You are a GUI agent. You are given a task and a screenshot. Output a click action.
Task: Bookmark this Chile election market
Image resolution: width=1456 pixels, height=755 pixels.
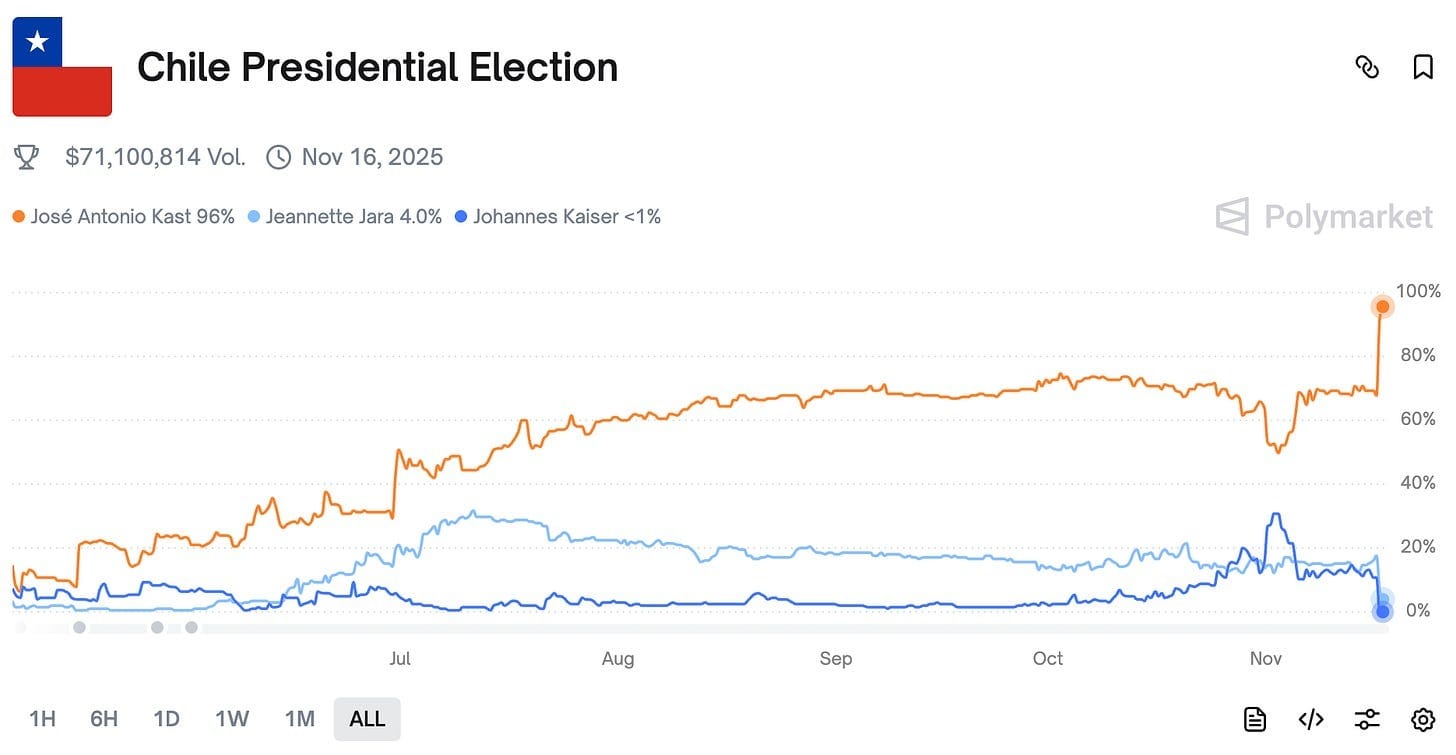(1422, 67)
